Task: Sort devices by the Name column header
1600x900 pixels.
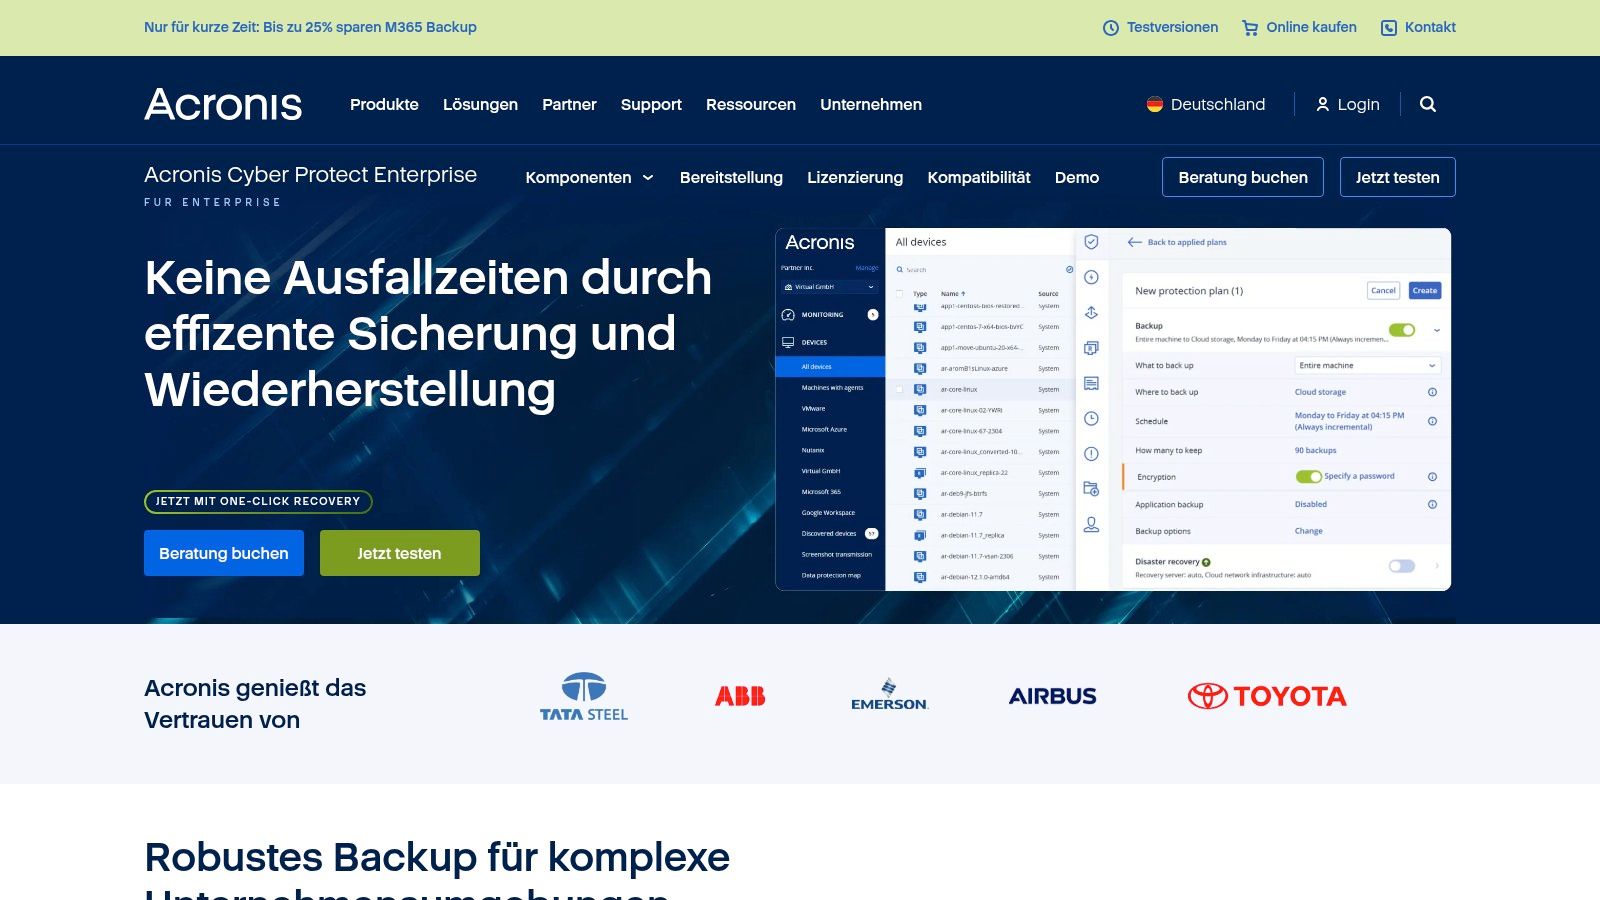Action: 953,294
